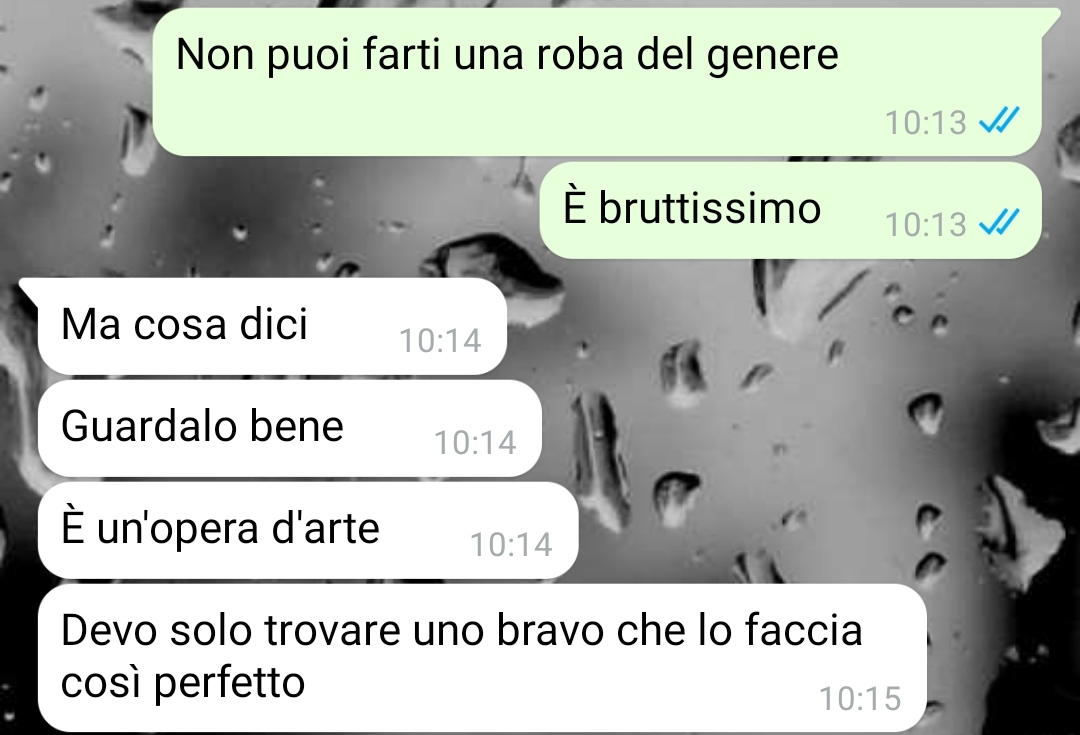Image resolution: width=1080 pixels, height=735 pixels.
Task: Click the 10:13 timestamp next to È bruttissimo
Action: (x=926, y=225)
